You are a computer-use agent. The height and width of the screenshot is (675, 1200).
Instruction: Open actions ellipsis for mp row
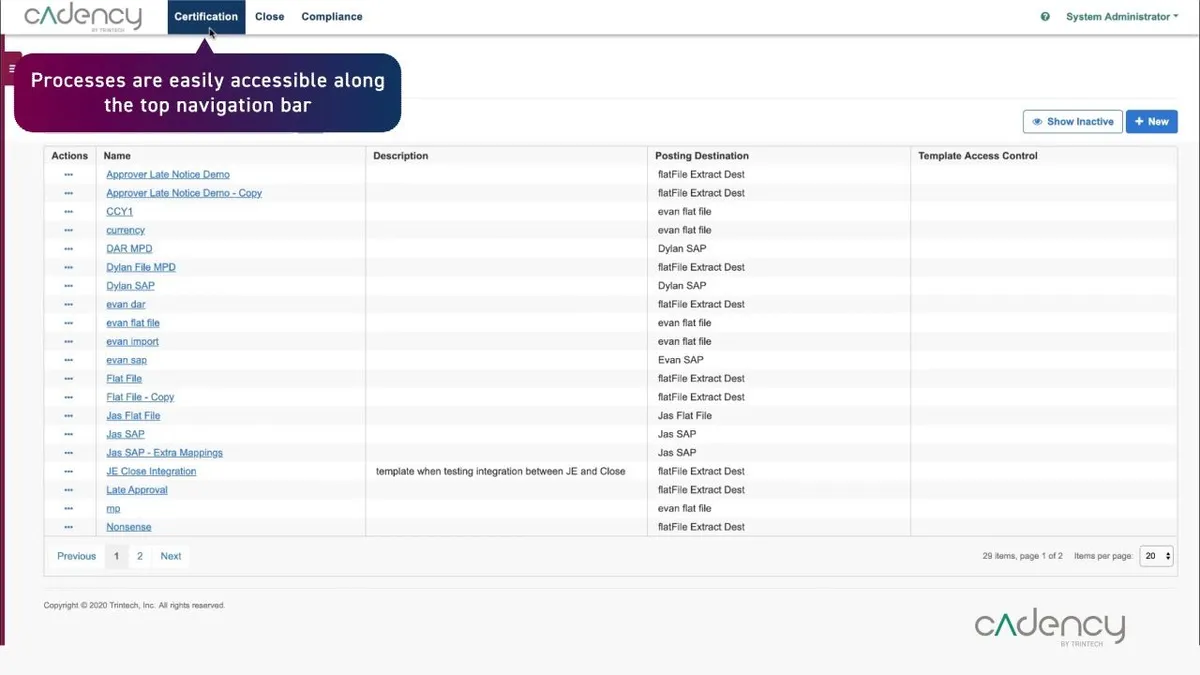69,508
